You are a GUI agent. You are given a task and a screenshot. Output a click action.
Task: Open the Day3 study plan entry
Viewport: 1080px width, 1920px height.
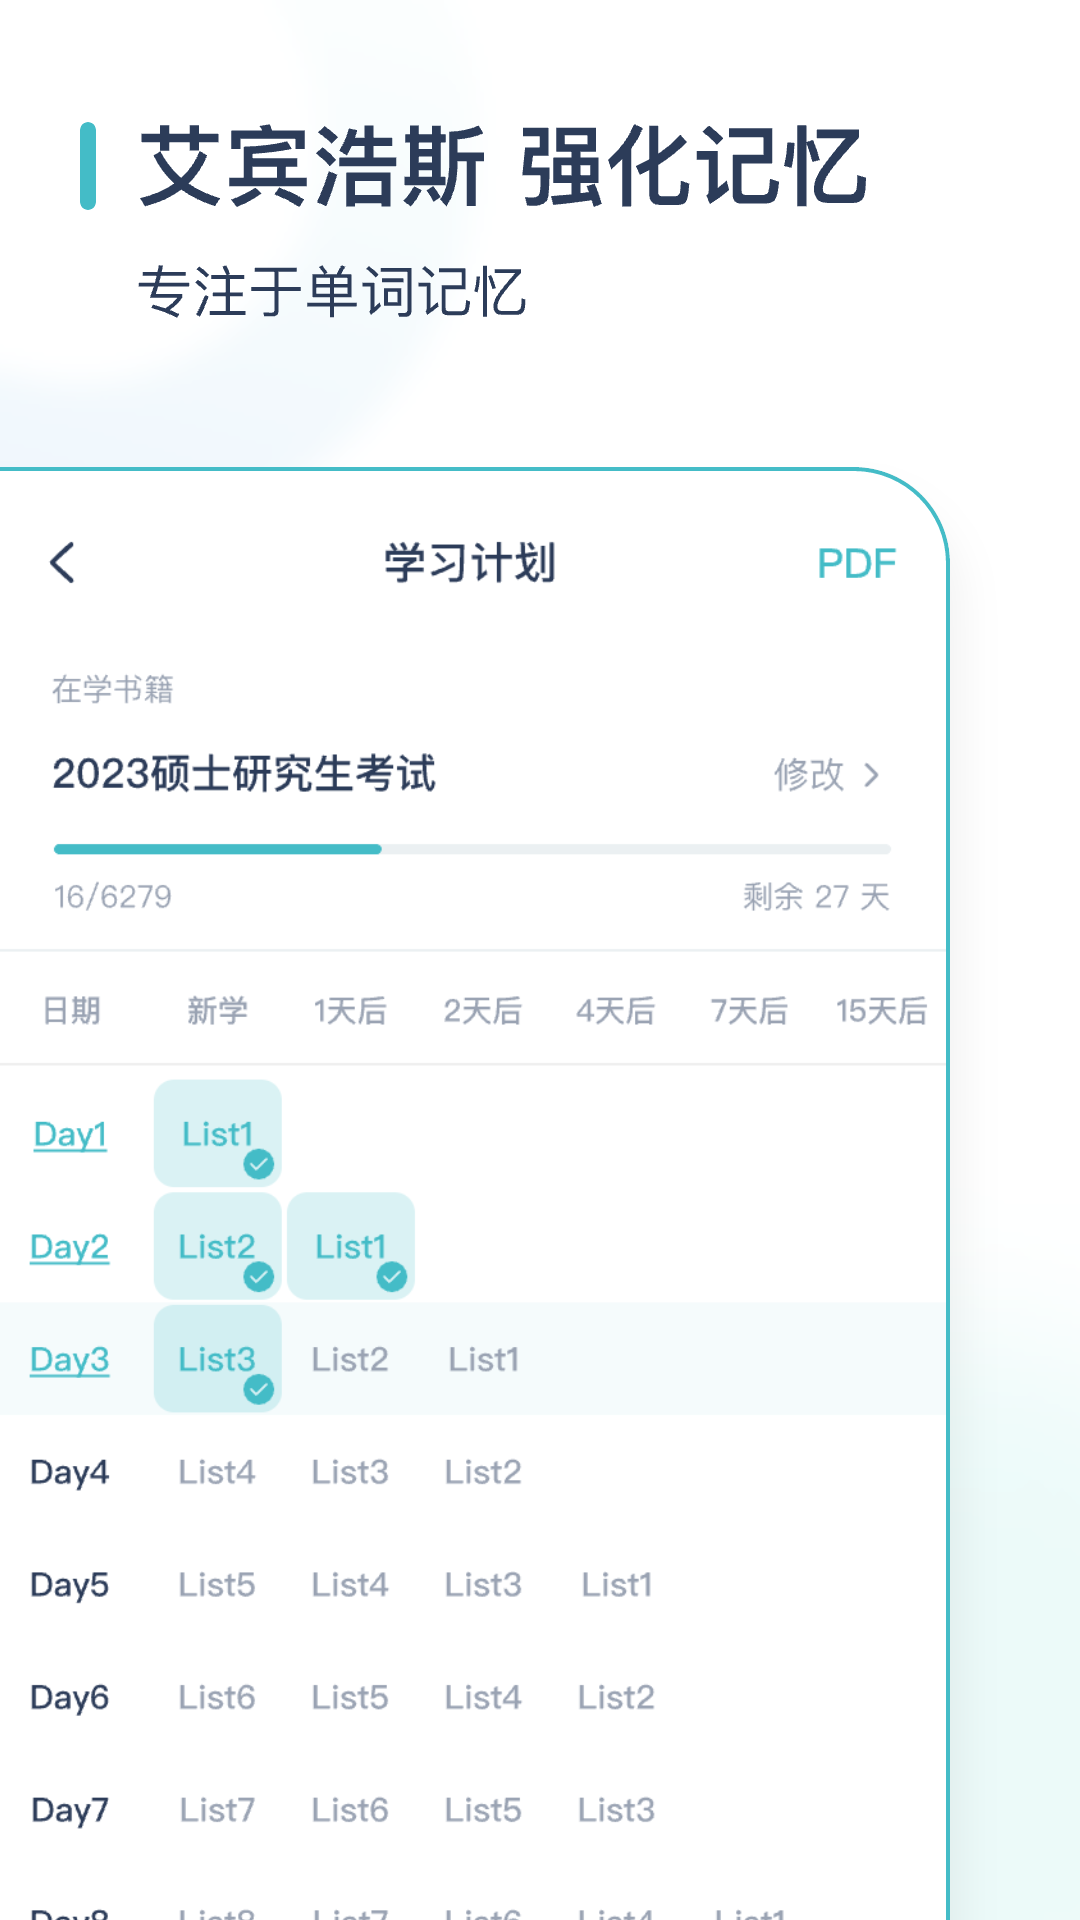68,1360
